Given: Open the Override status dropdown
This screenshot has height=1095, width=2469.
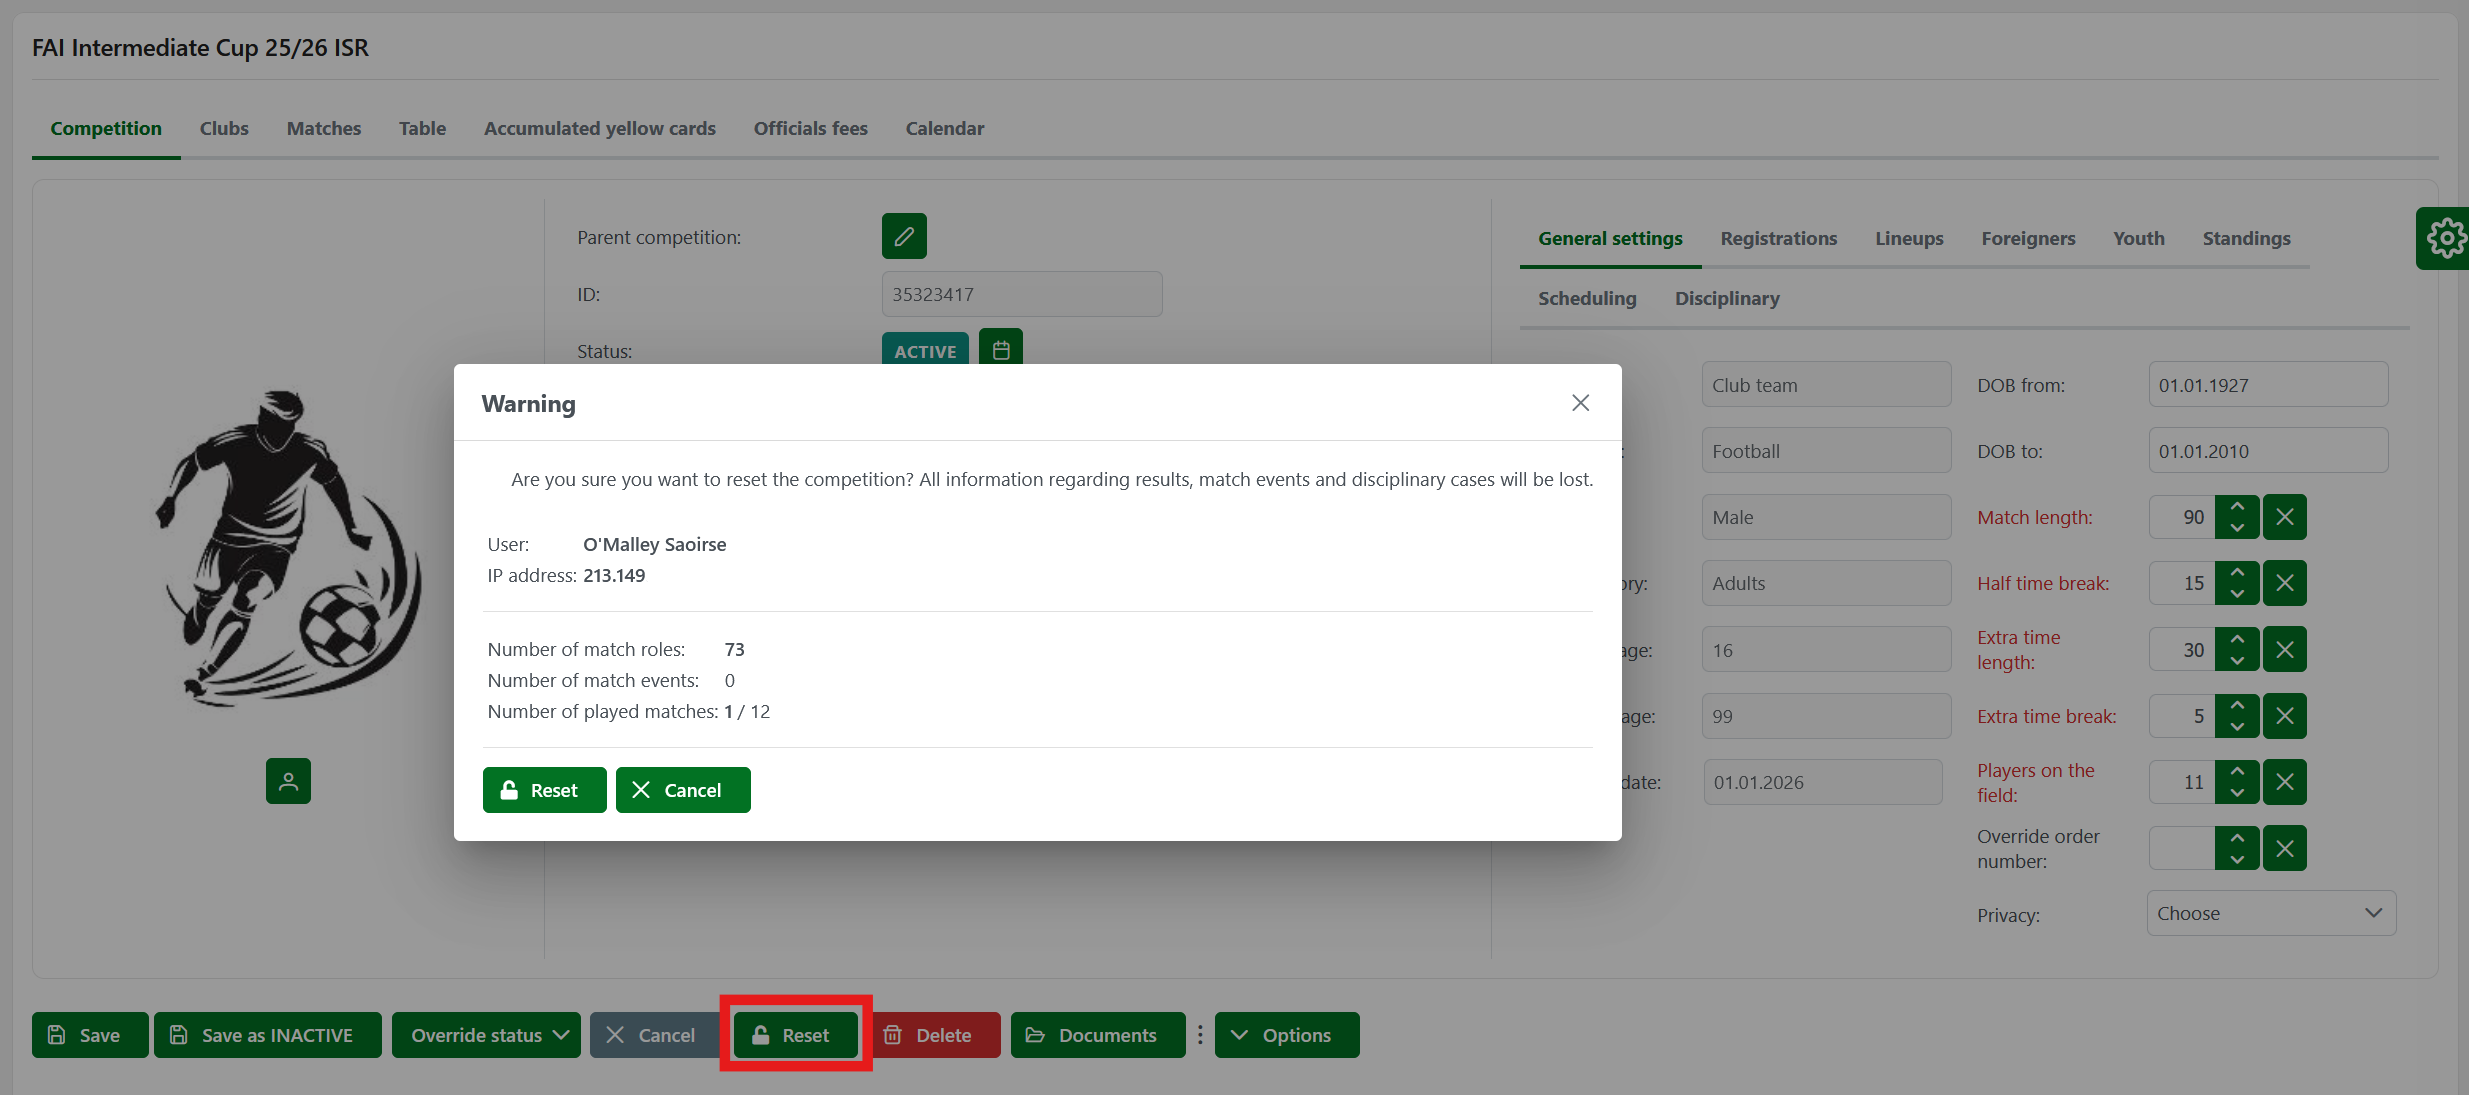Looking at the screenshot, I should [x=487, y=1035].
